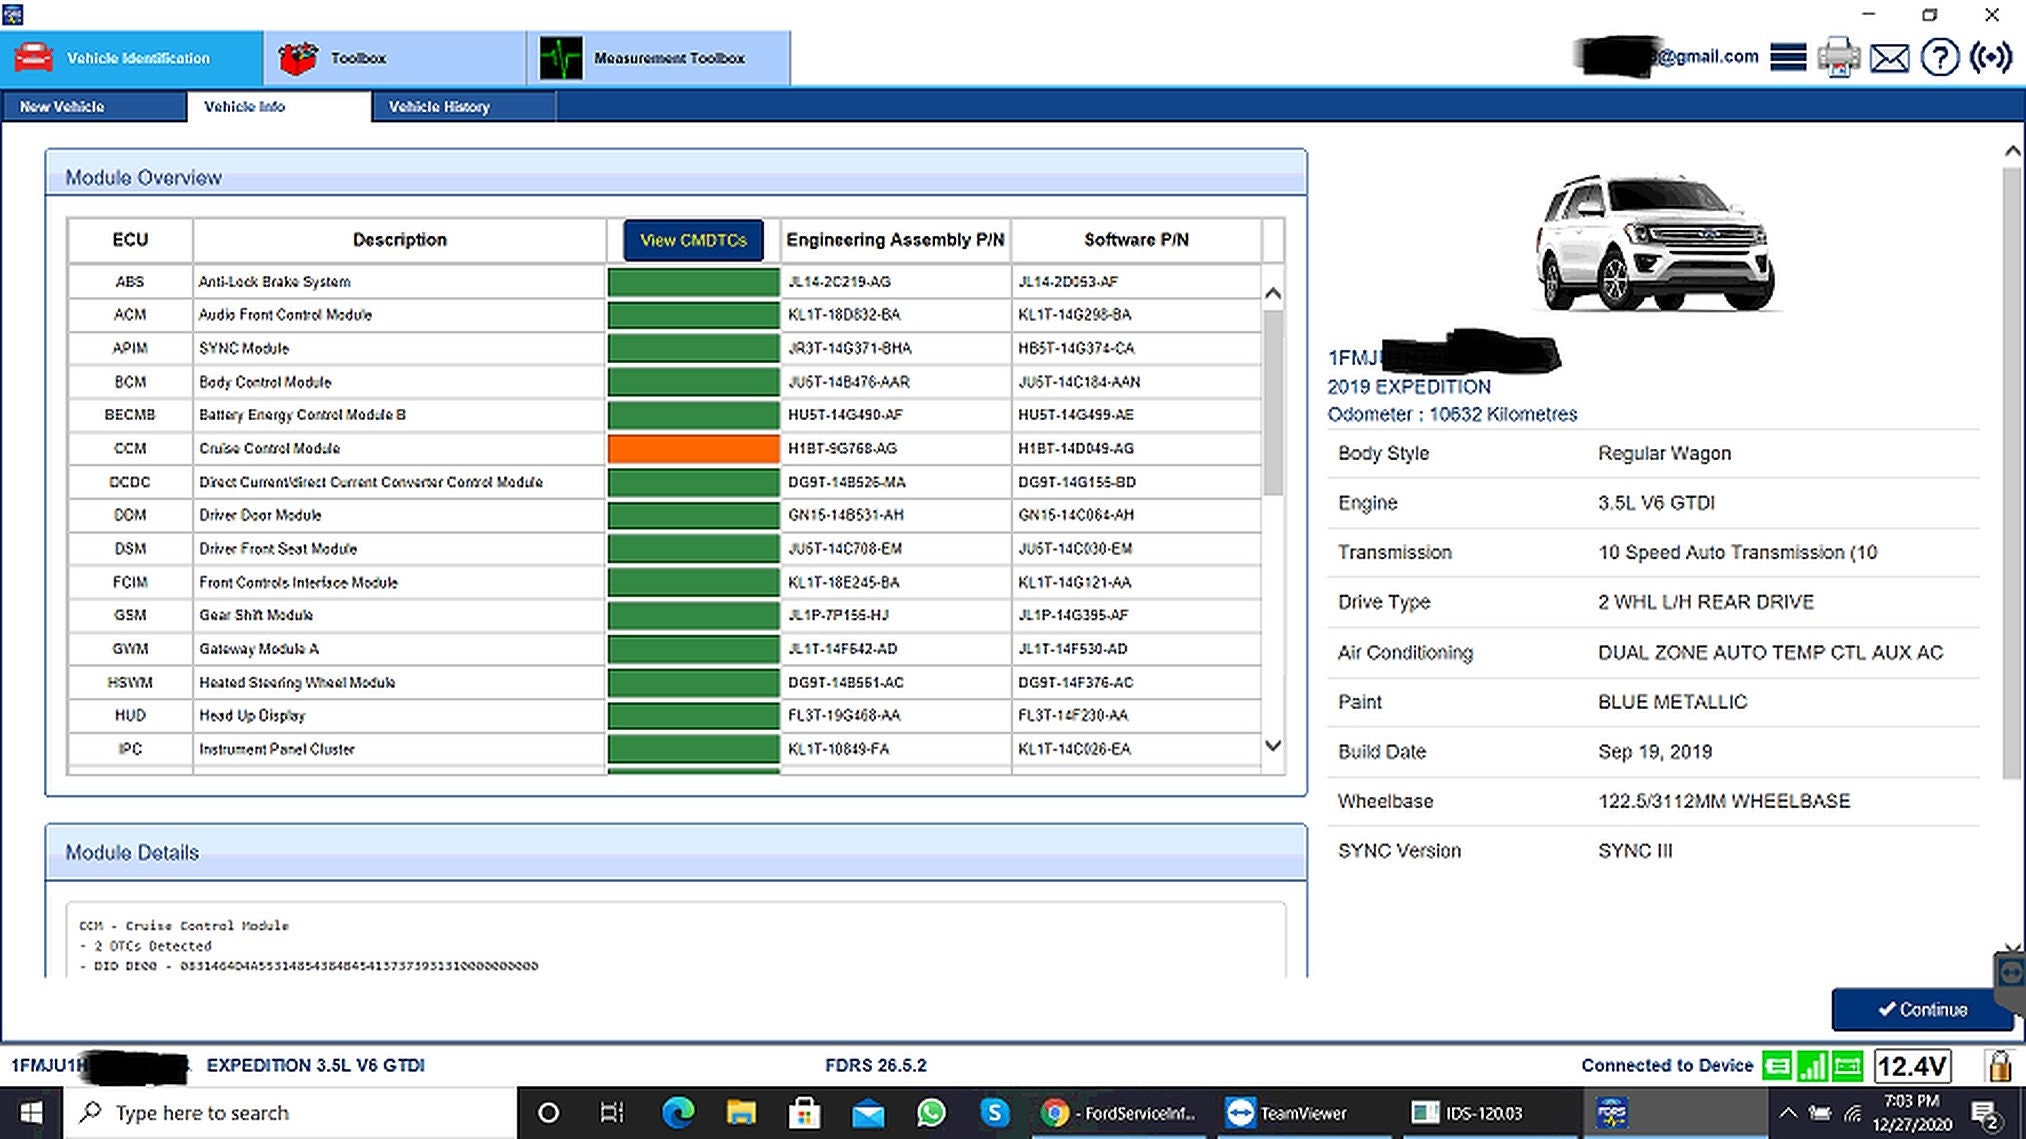Click the taskbar search box
The image size is (2026, 1139).
tap(290, 1113)
